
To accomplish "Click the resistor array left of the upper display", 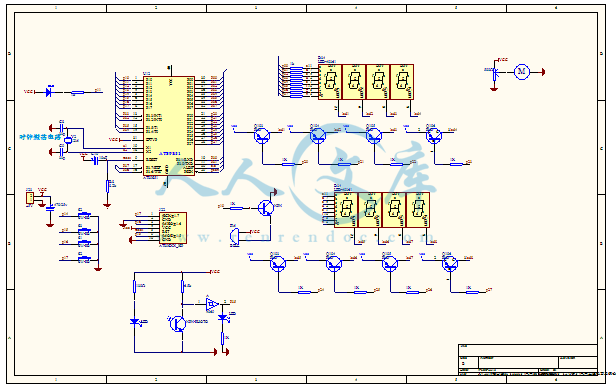I will (x=296, y=82).
